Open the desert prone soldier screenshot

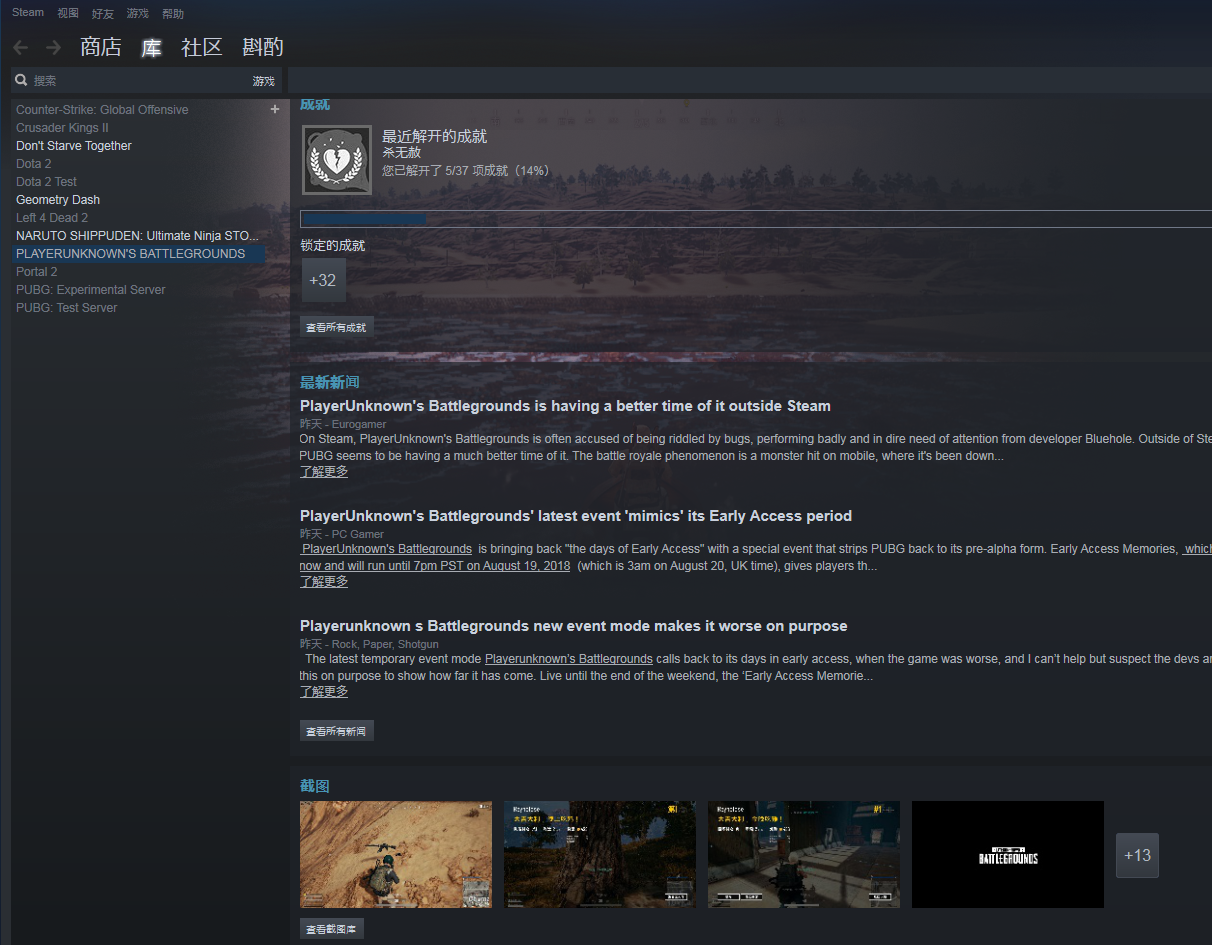click(x=396, y=854)
